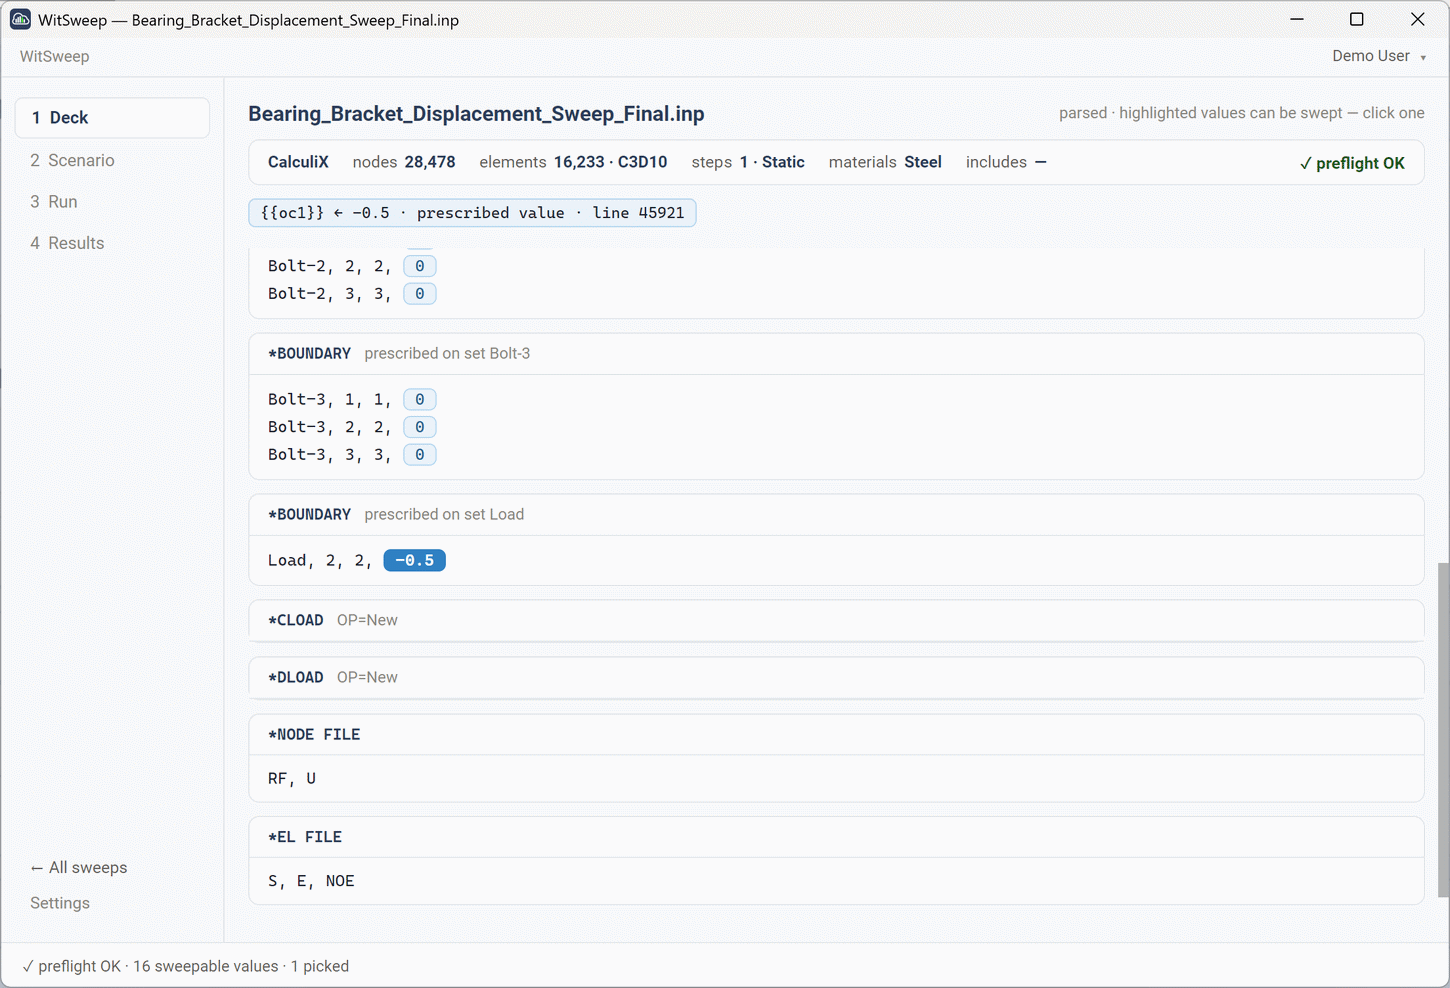Close the WitSweep window

[x=1418, y=19]
